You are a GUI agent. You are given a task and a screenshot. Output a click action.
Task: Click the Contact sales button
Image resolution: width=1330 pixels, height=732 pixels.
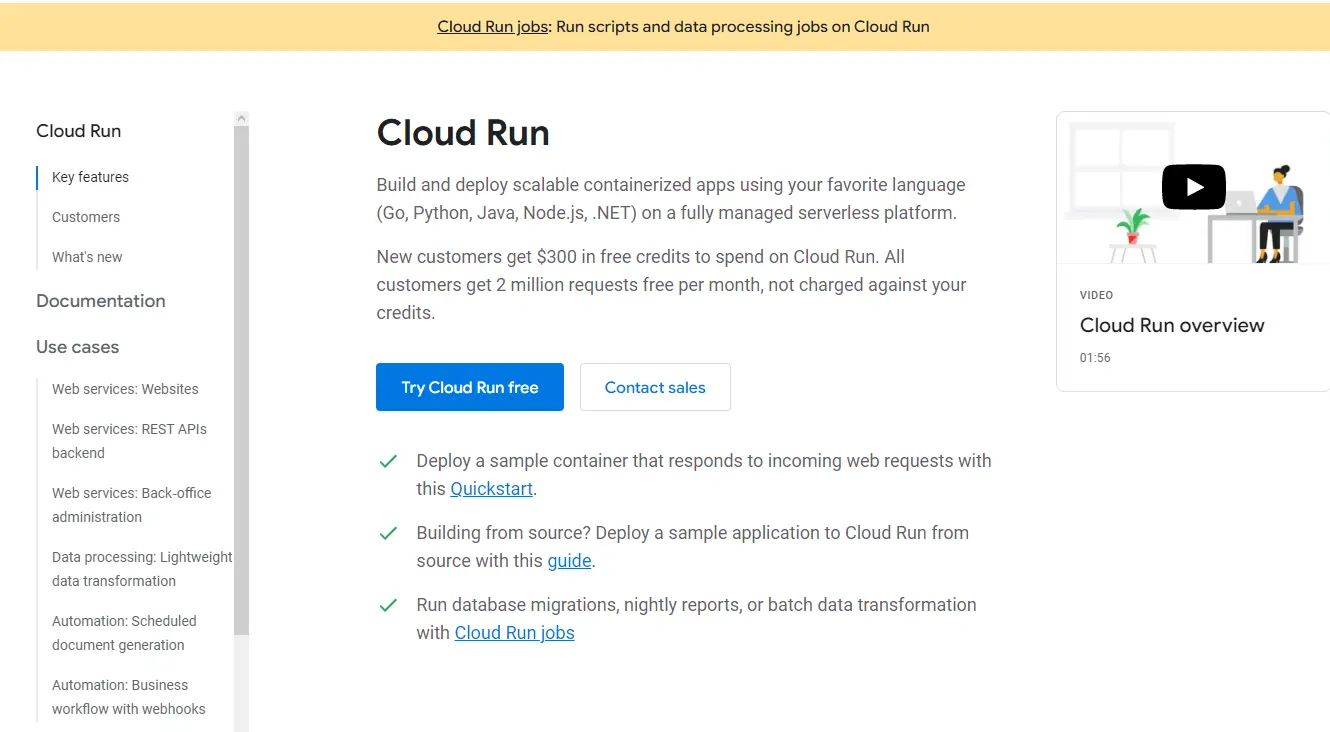[655, 387]
